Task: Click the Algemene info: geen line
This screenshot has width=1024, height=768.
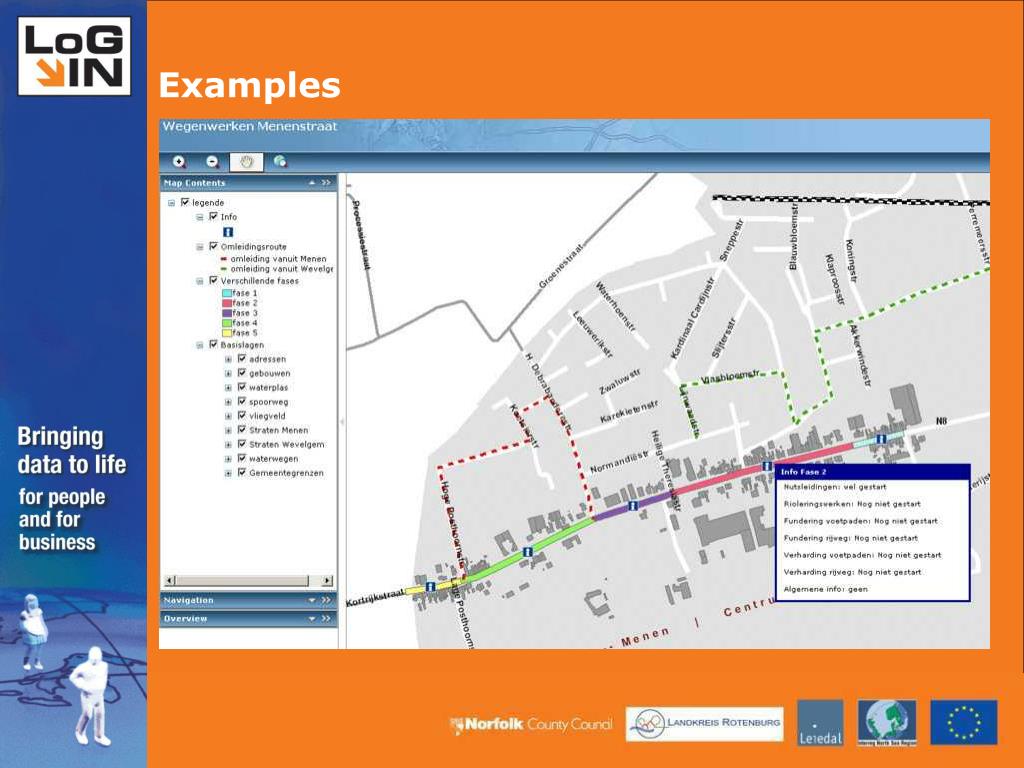Action: 826,589
